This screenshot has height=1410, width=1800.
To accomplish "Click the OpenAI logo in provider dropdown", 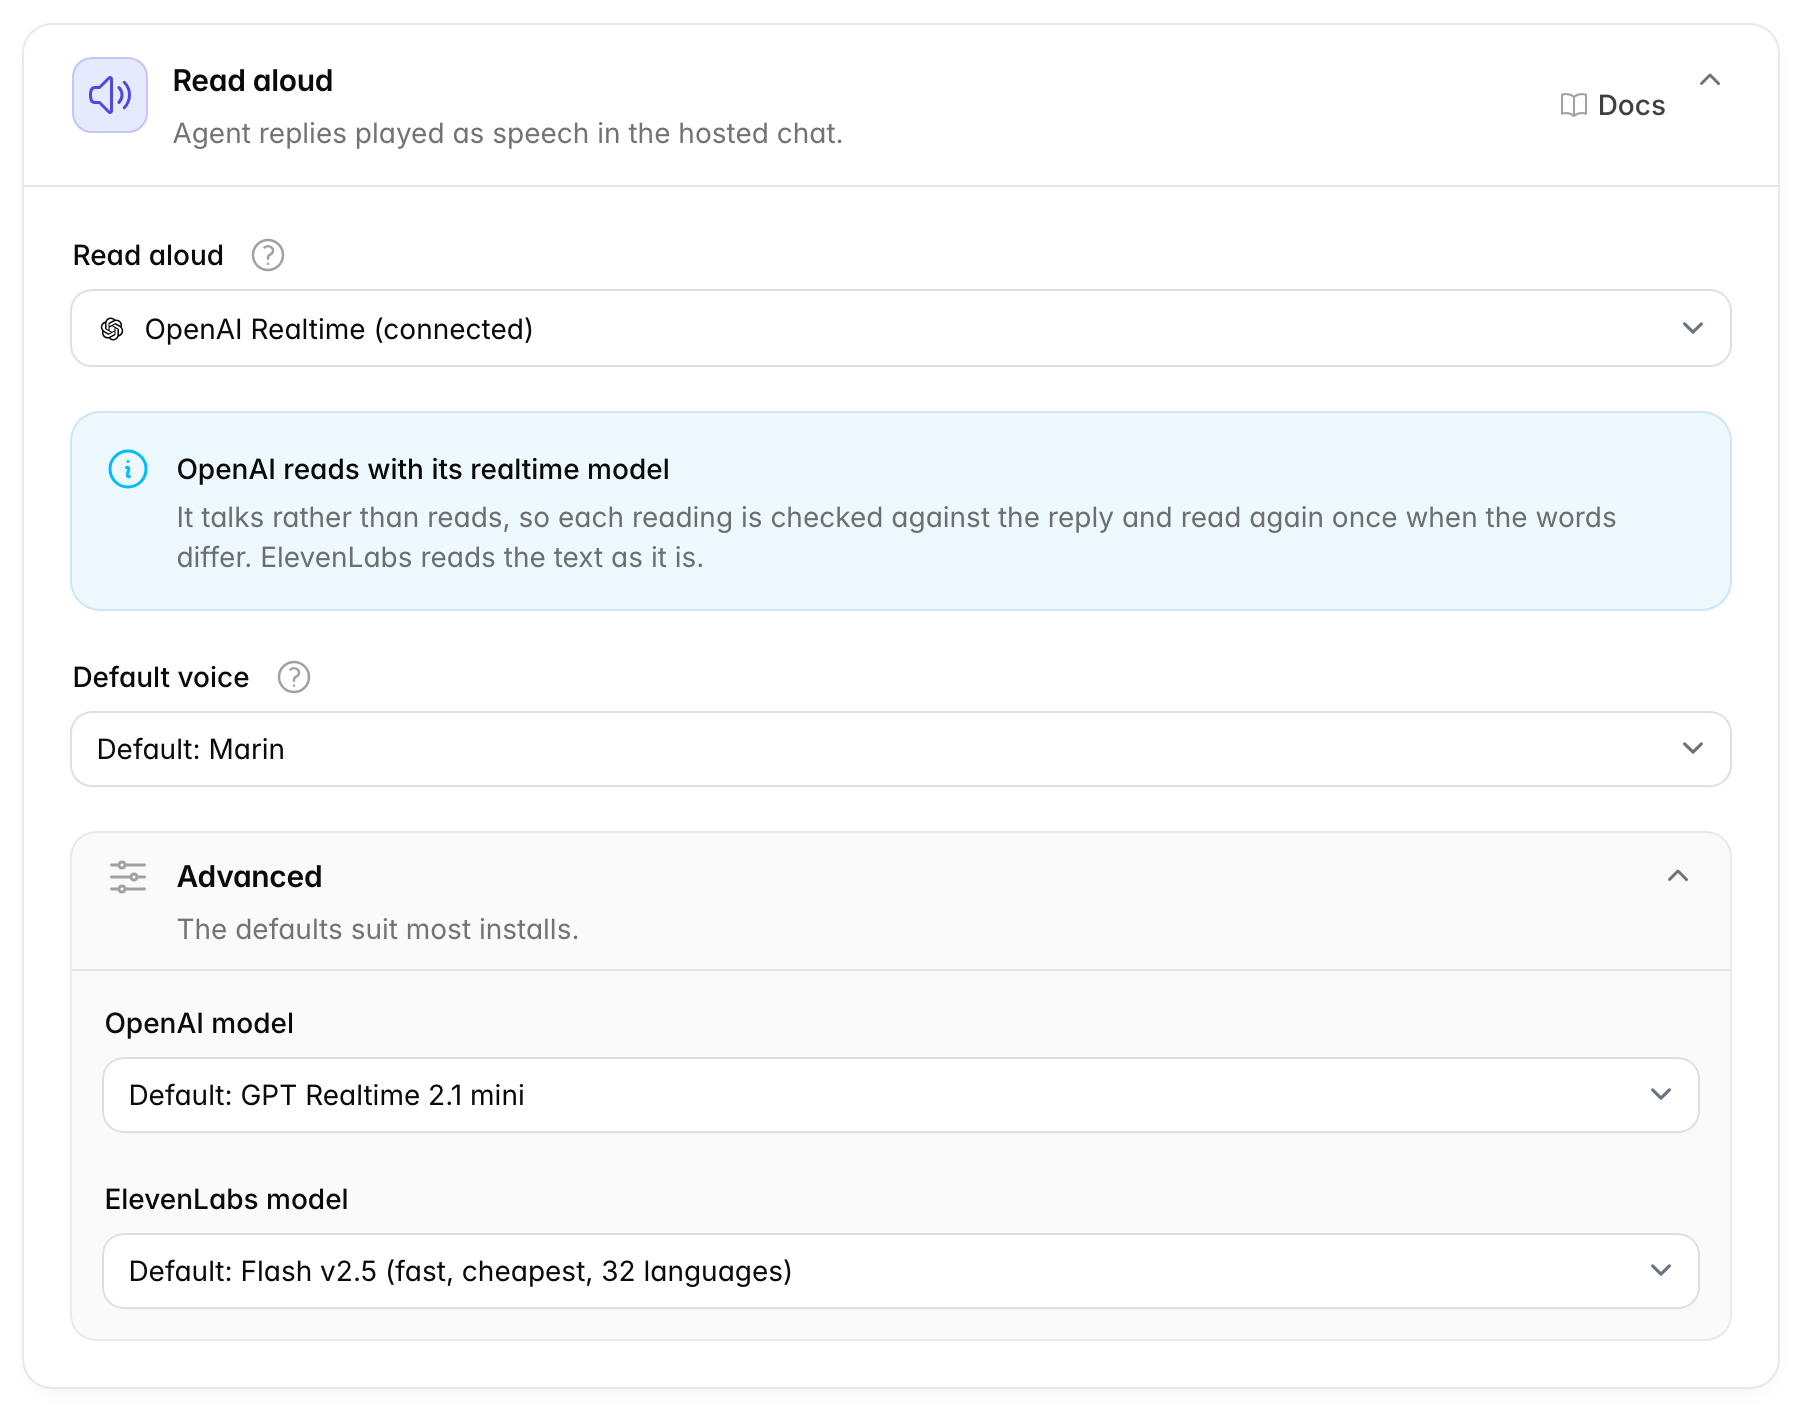I will [x=112, y=329].
